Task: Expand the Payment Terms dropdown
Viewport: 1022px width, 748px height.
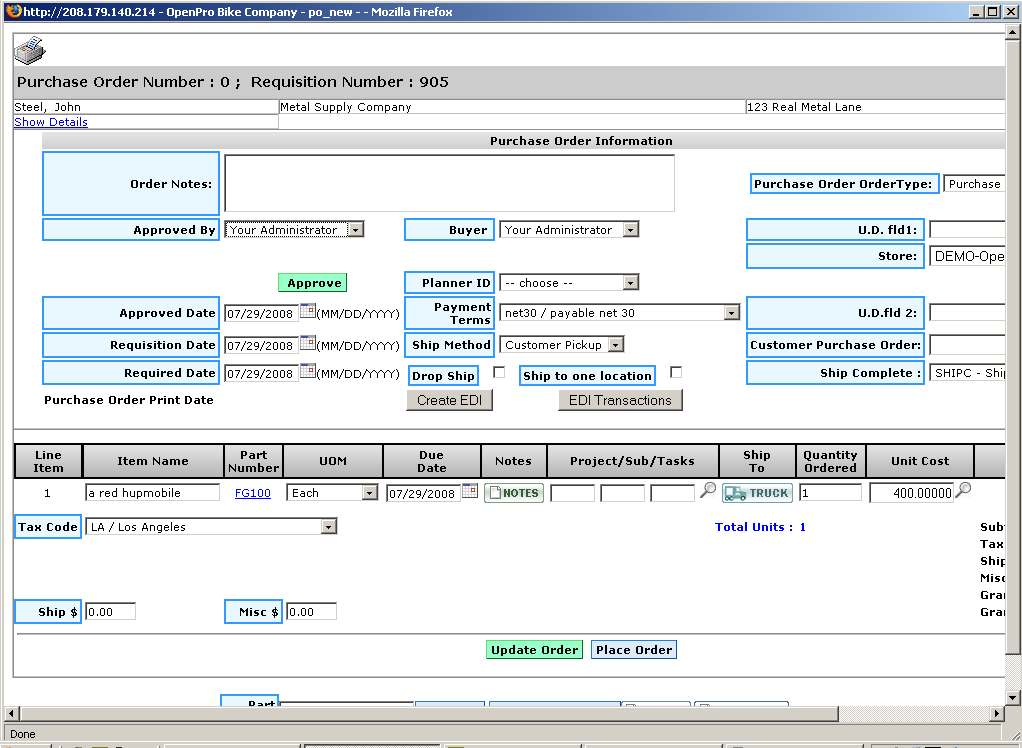Action: (x=731, y=313)
